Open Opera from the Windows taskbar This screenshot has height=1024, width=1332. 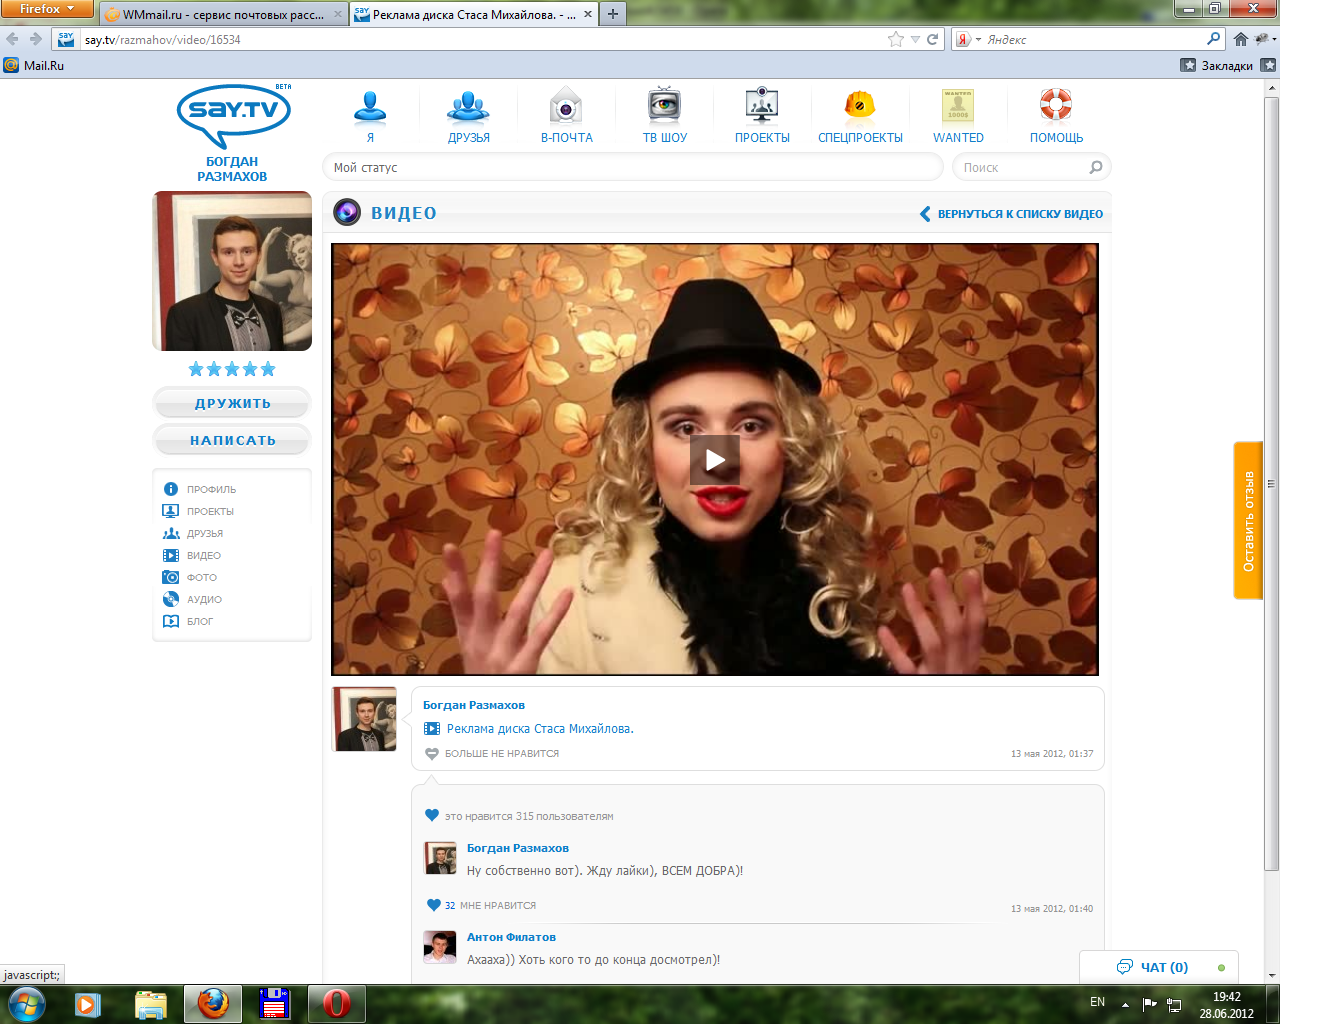pyautogui.click(x=337, y=1003)
